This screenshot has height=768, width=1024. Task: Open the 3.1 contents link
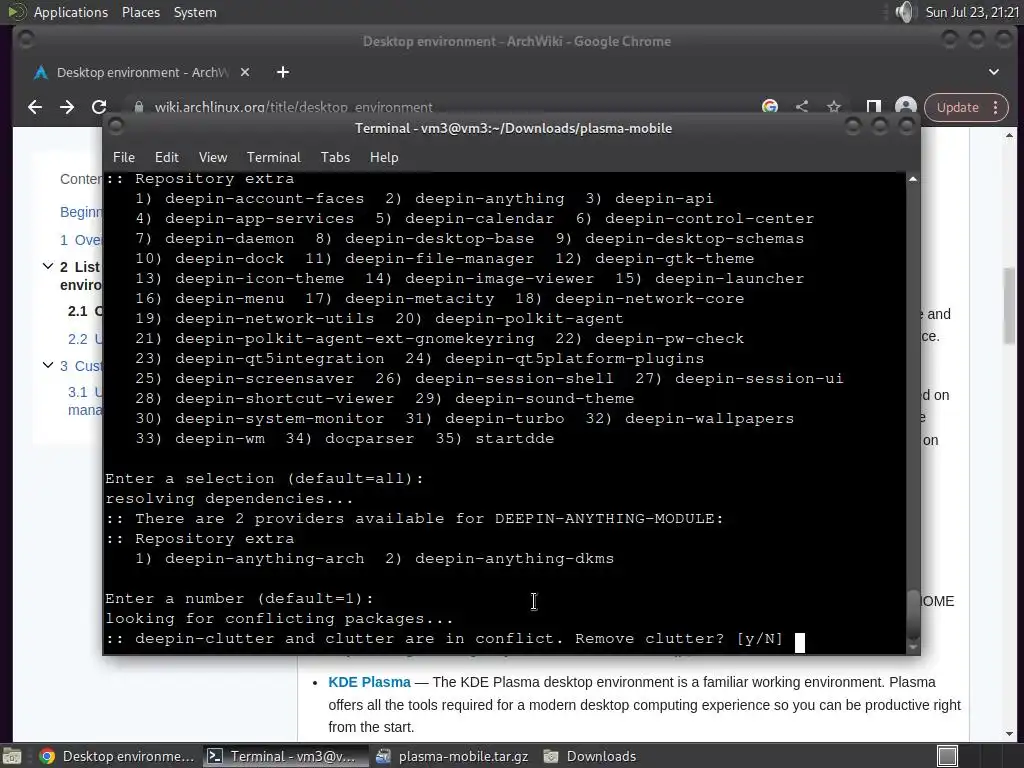pos(85,400)
